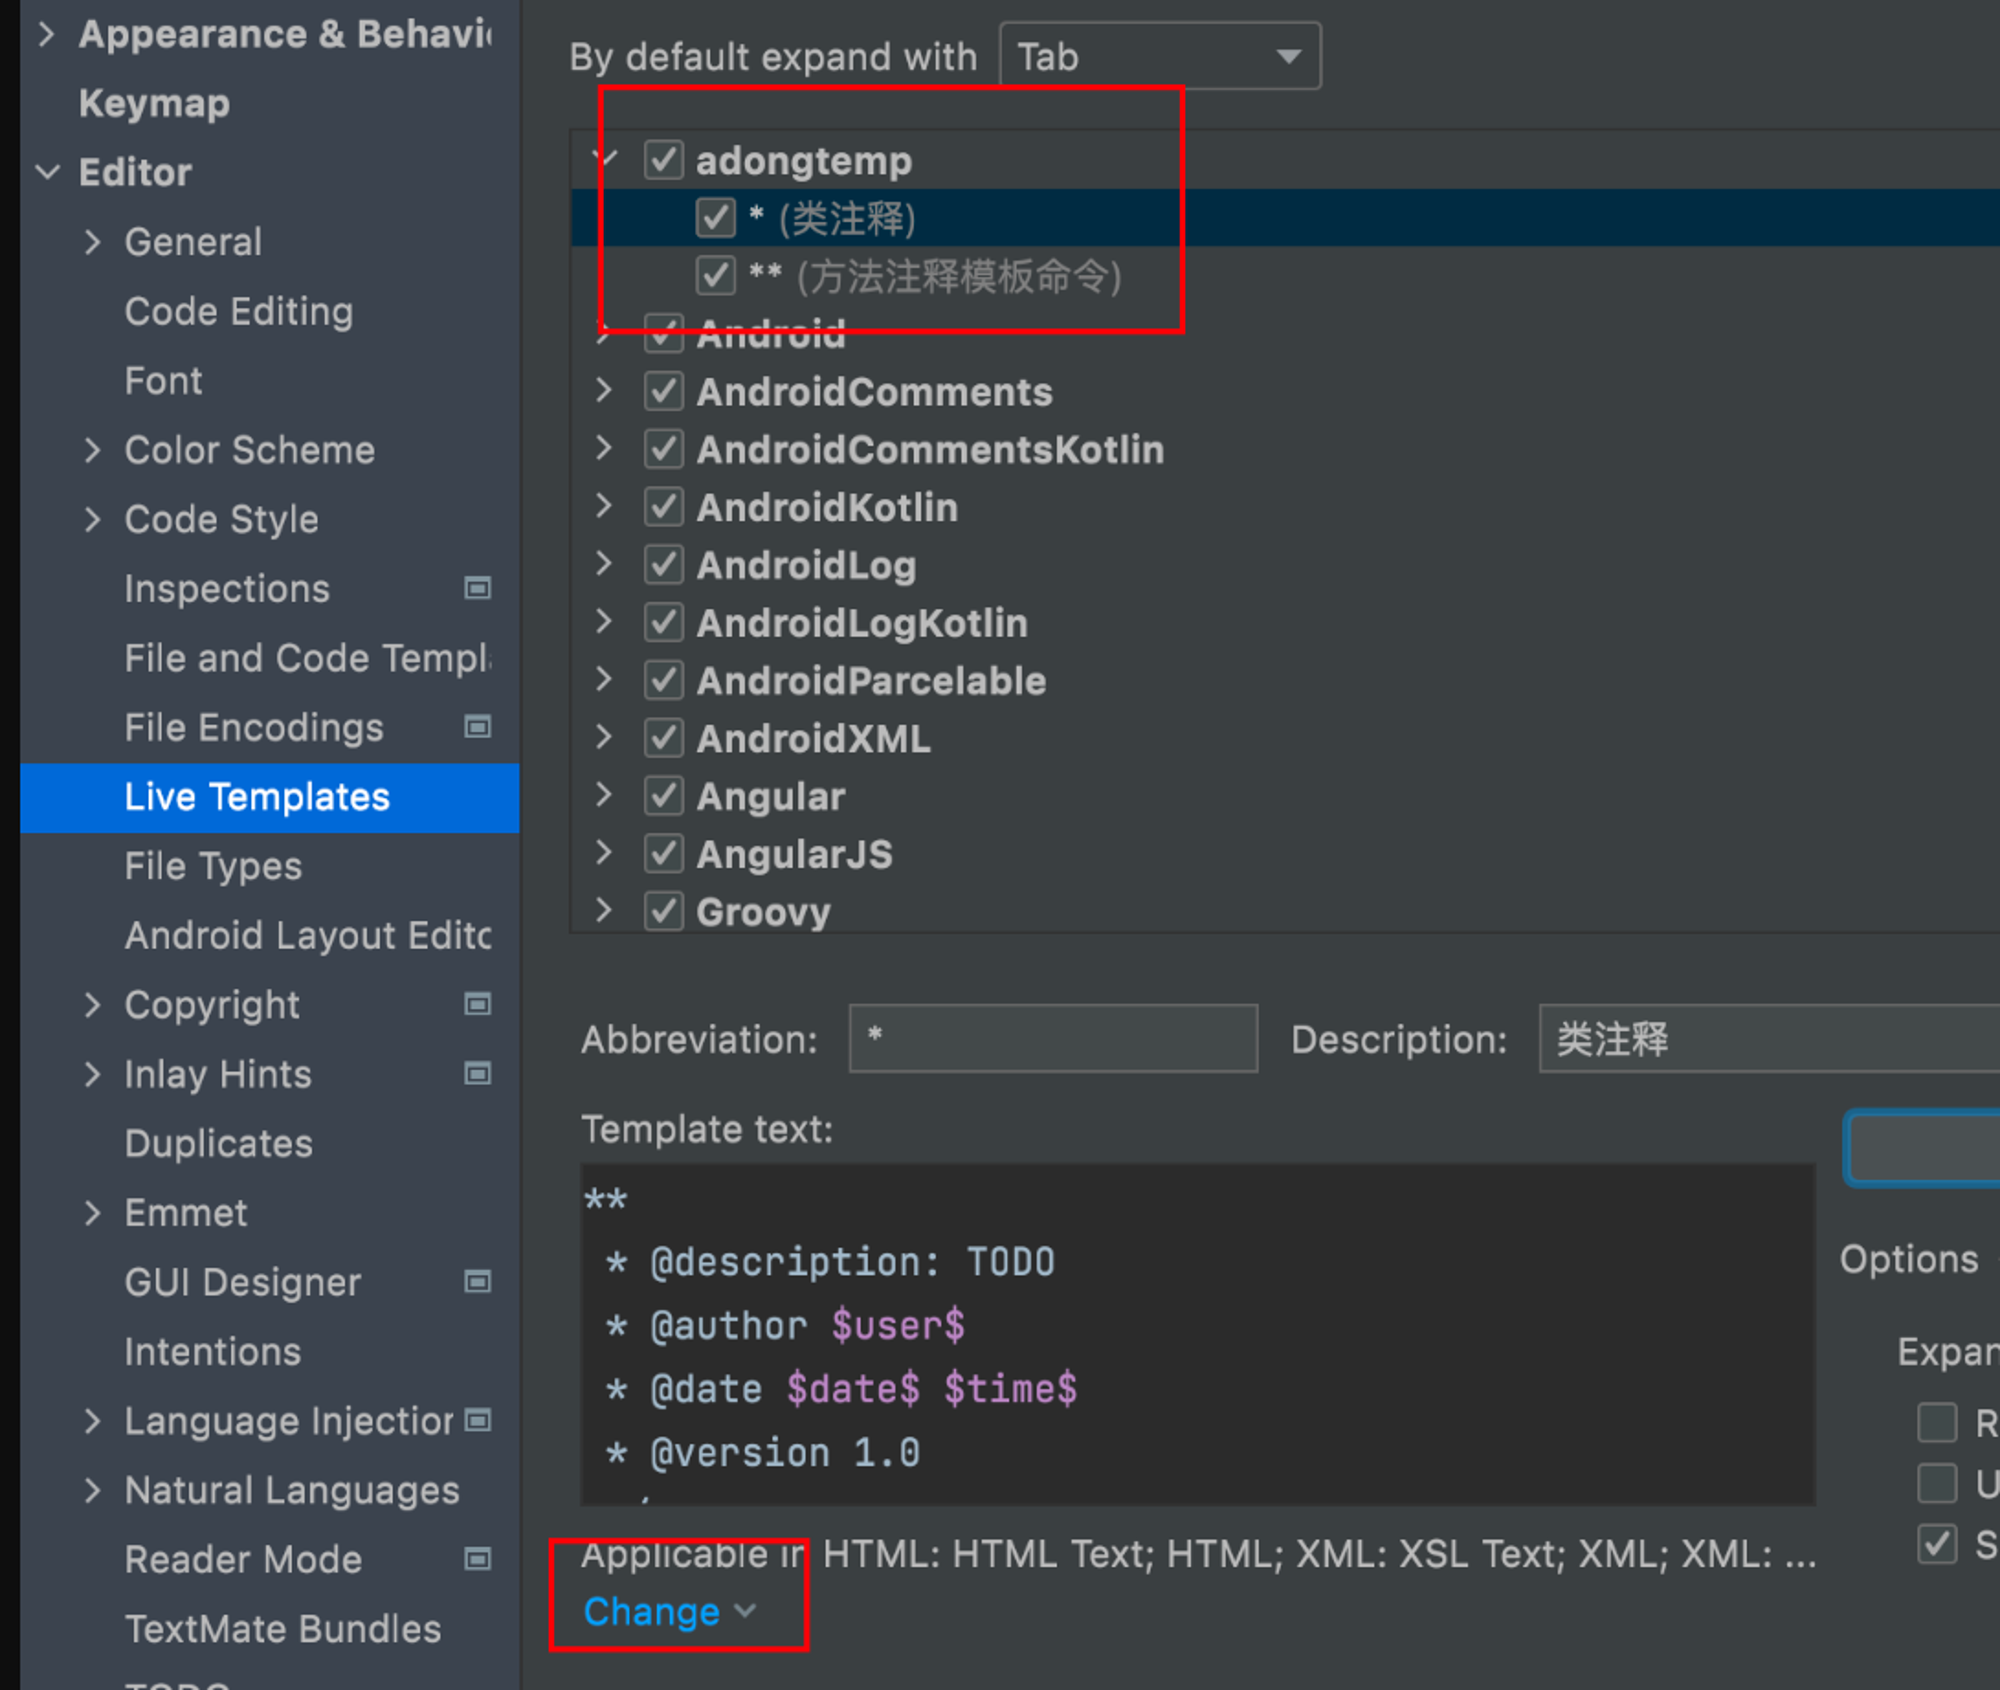Expand the AndroidParcelable template group

click(x=603, y=679)
